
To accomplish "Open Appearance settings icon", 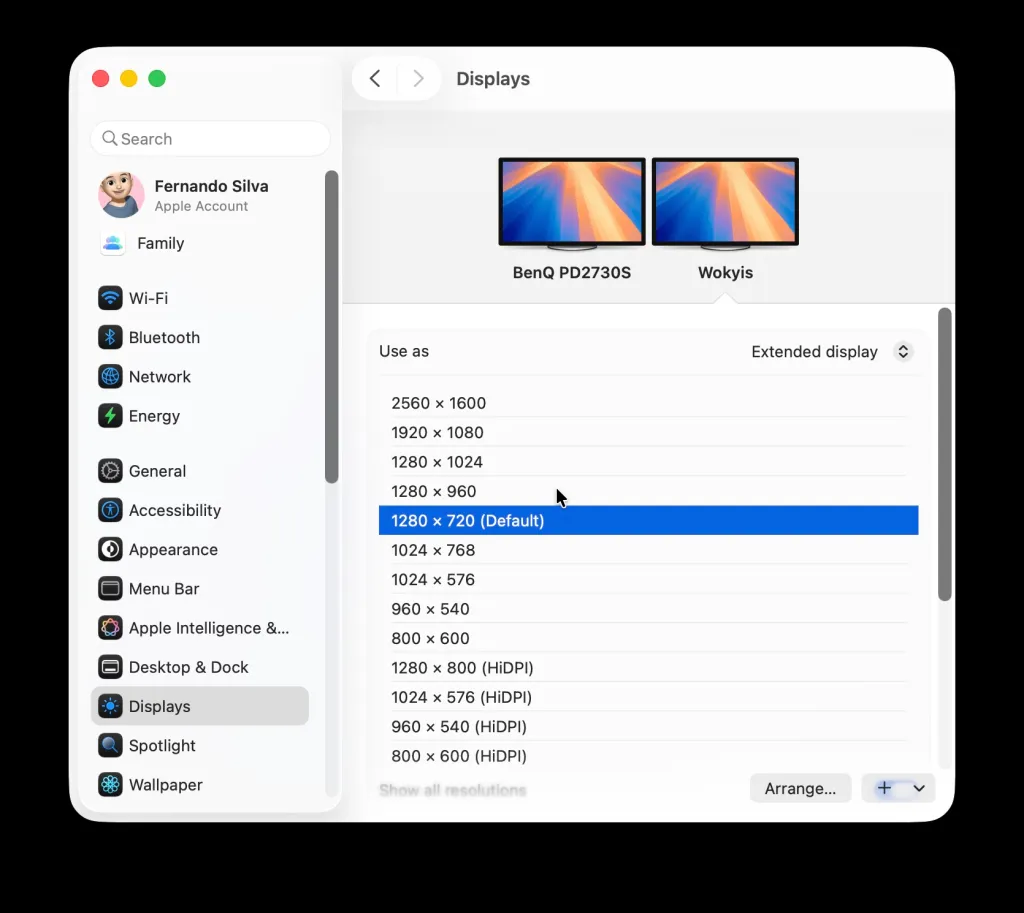I will 110,549.
